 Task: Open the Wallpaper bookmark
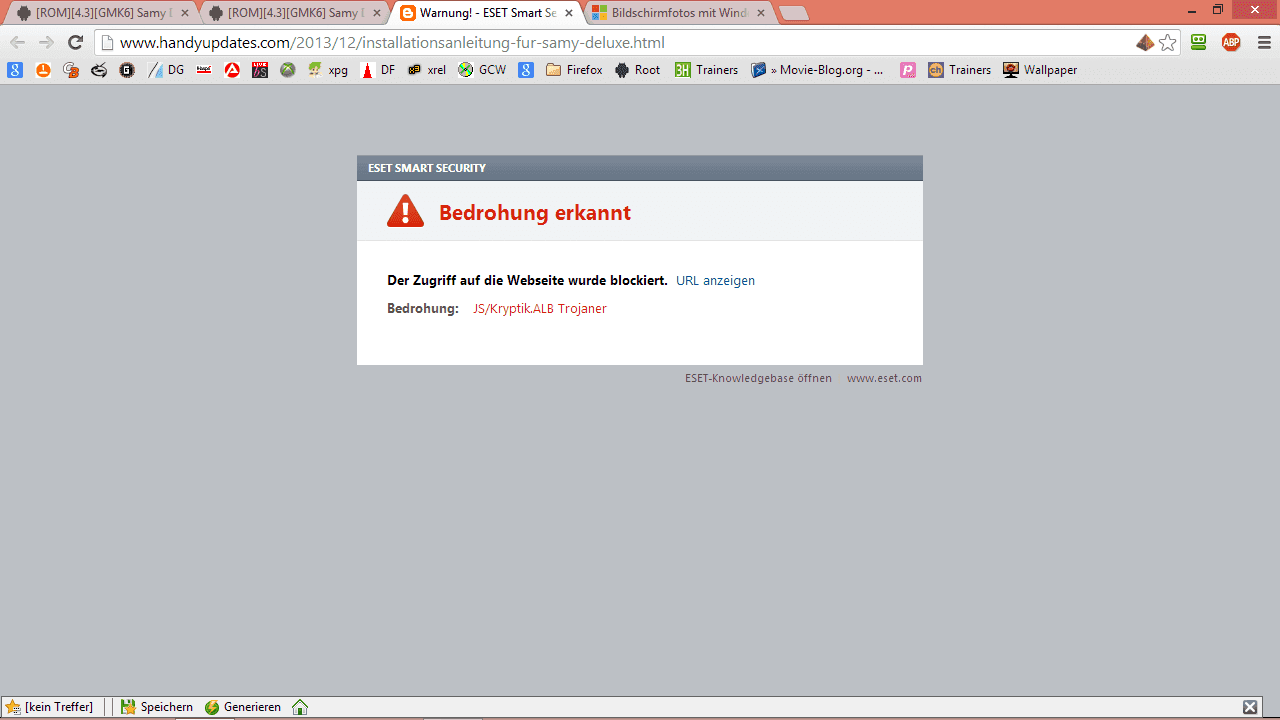[x=1040, y=70]
